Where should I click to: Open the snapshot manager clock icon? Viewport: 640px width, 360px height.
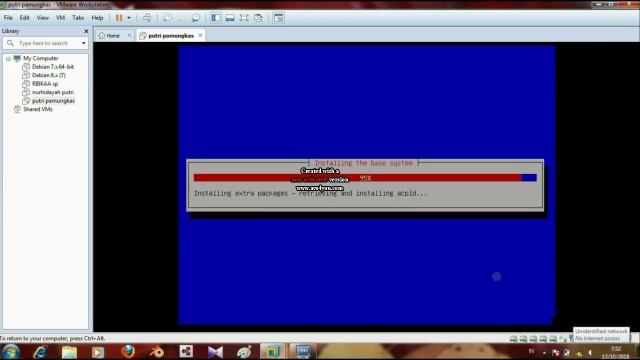click(x=196, y=18)
